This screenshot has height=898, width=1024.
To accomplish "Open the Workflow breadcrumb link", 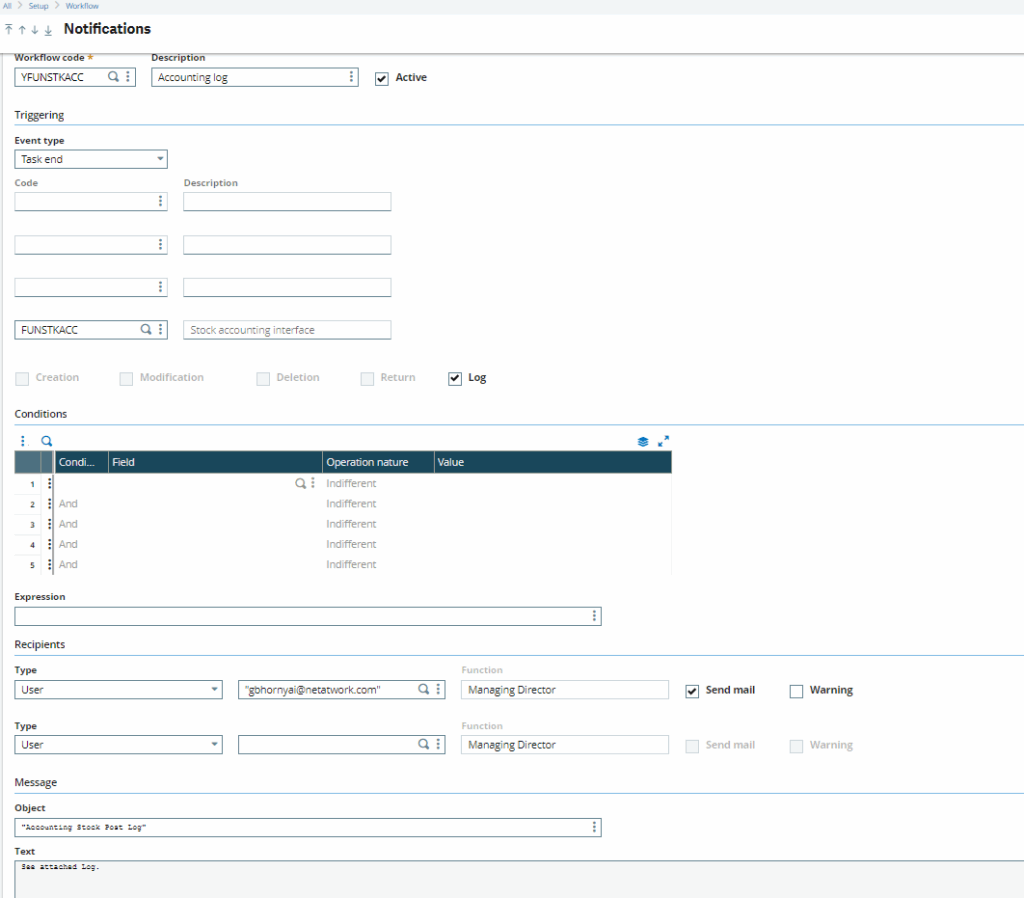I will point(81,6).
